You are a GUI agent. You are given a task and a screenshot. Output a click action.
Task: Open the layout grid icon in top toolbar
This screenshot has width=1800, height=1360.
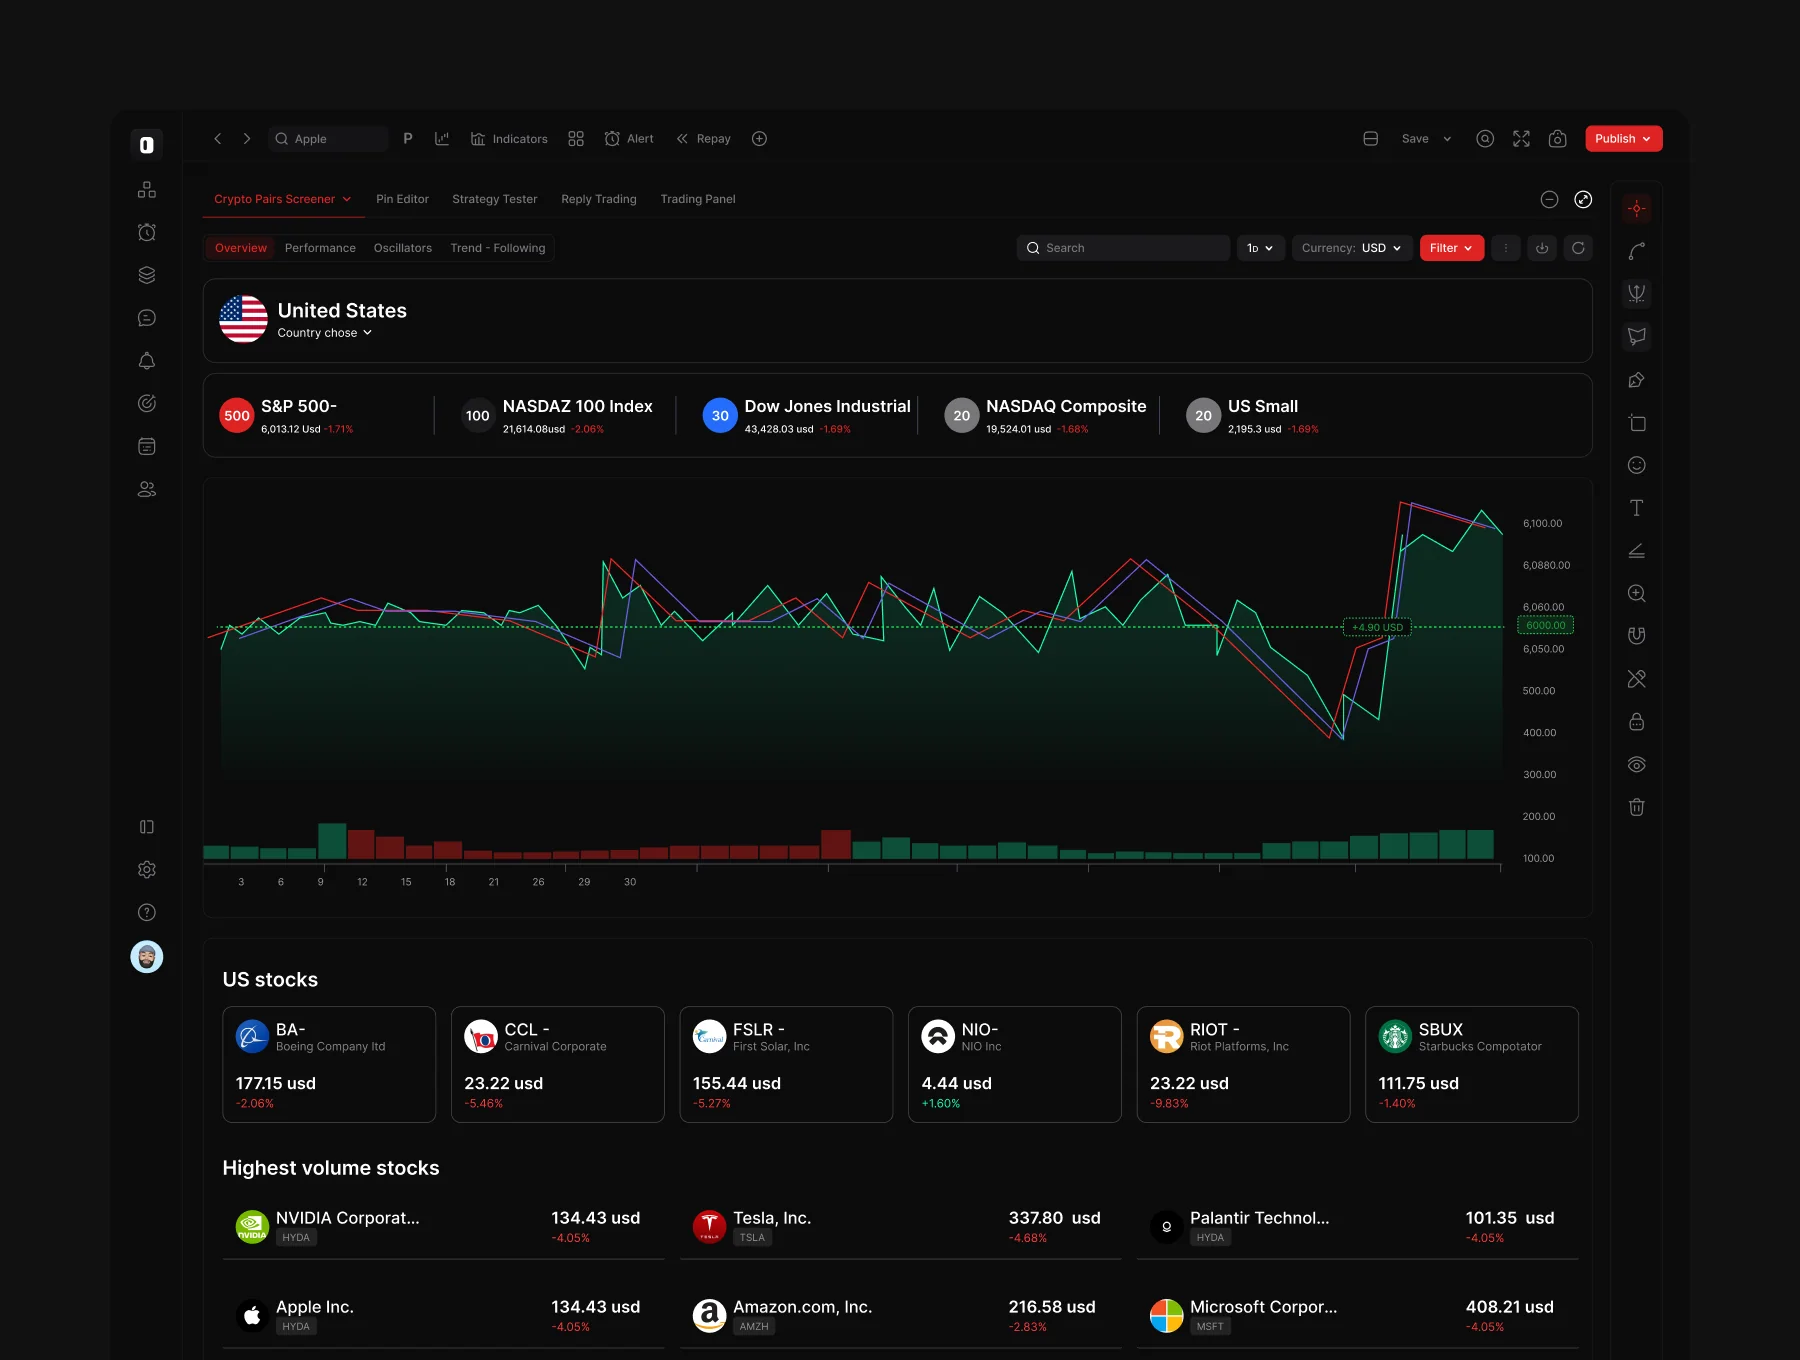tap(576, 139)
